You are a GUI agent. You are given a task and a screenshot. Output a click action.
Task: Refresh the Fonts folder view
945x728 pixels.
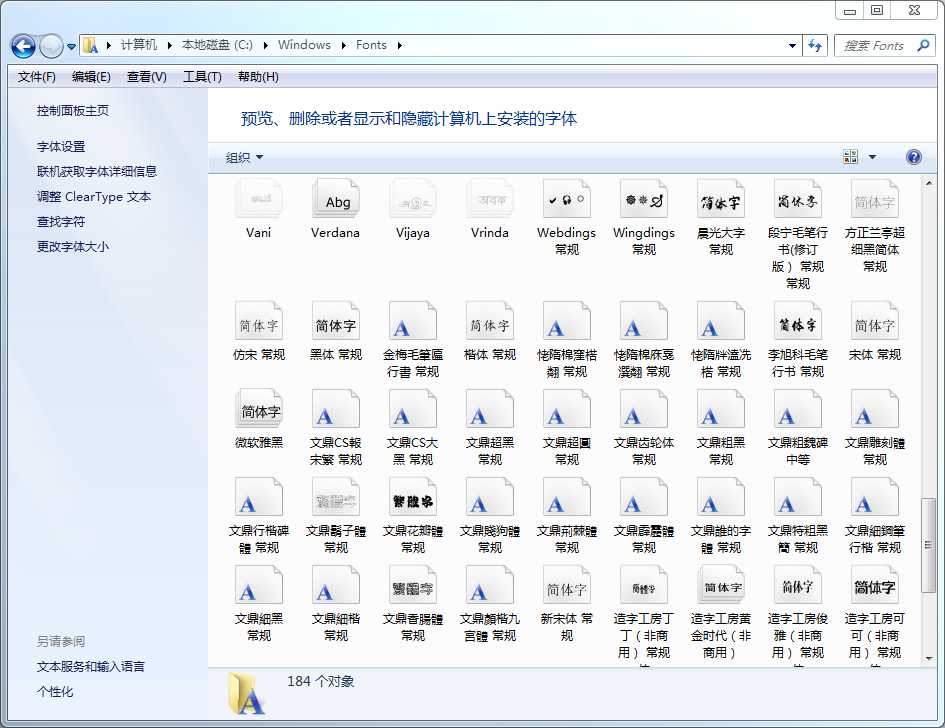point(815,45)
